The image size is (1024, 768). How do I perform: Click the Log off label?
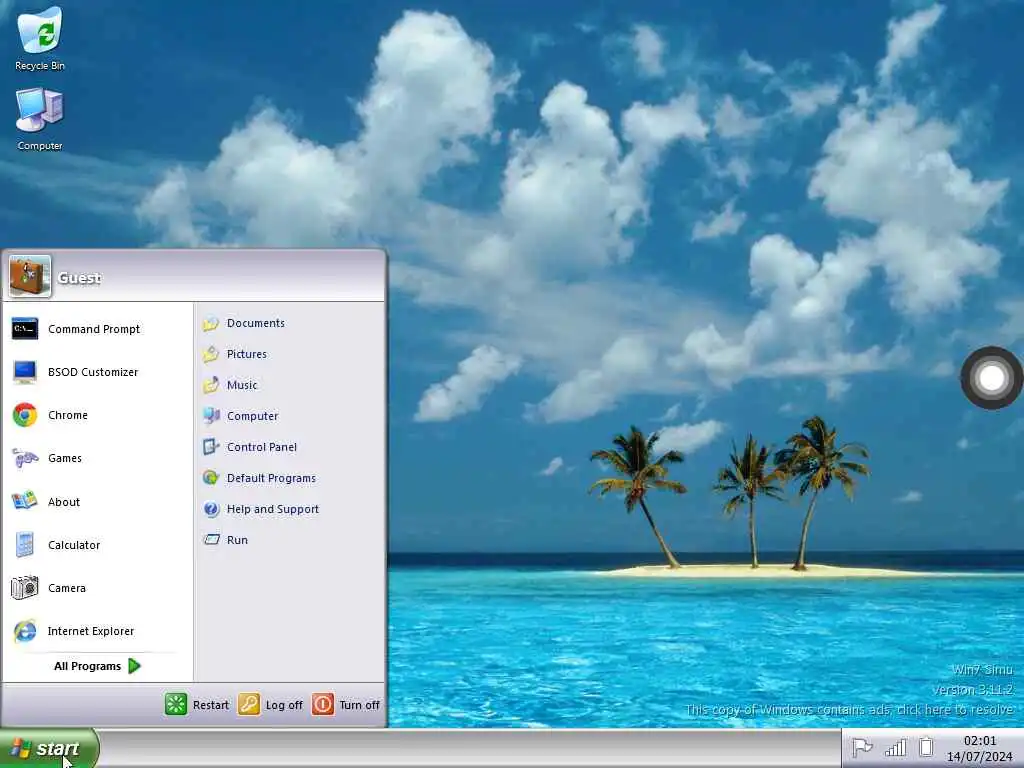point(284,705)
